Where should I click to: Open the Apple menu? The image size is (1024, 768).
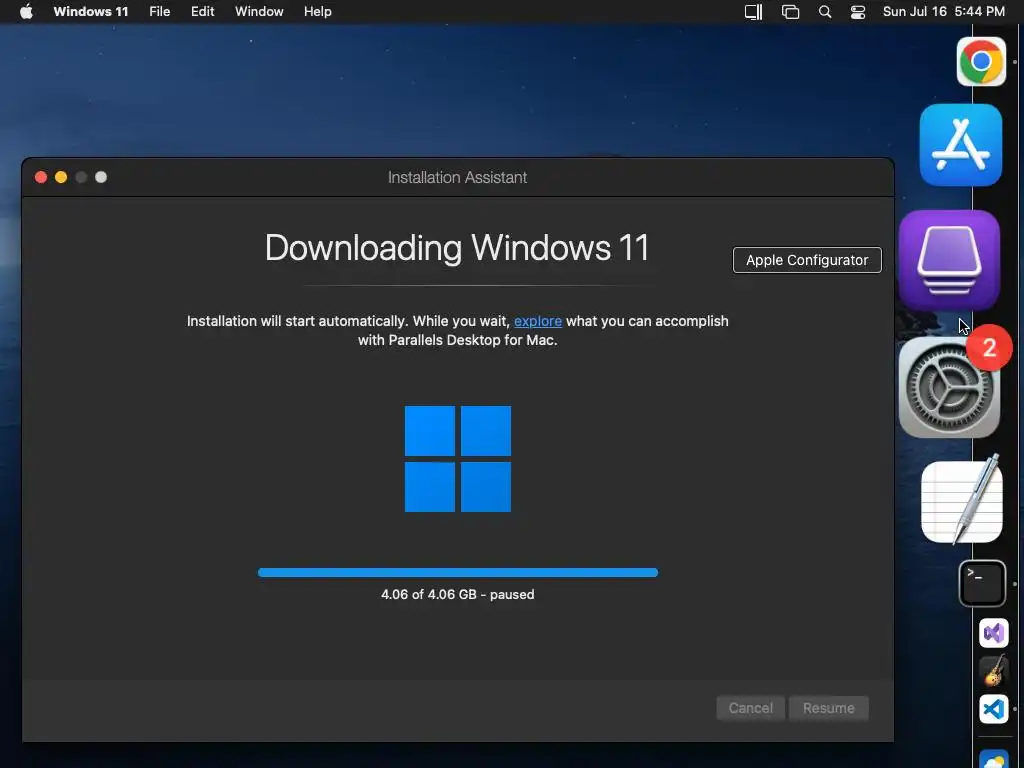[26, 12]
